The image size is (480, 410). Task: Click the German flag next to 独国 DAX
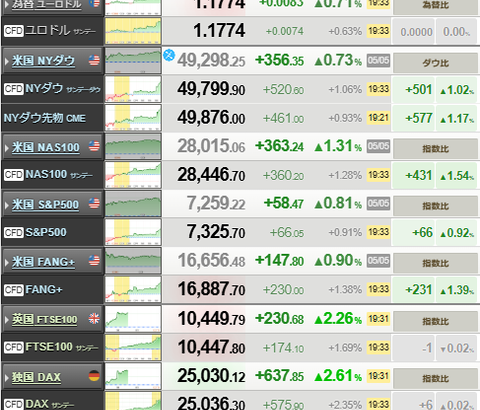pyautogui.click(x=94, y=376)
